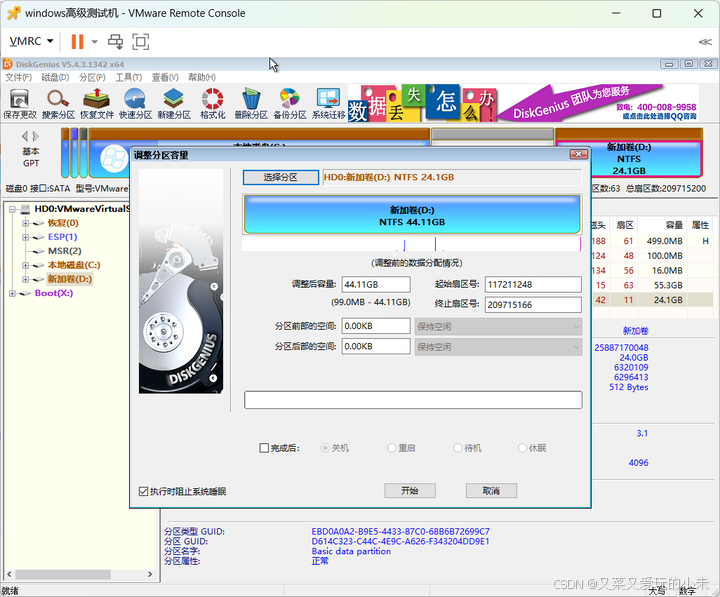The image size is (720, 597).
Task: Expand the Boot(X:) tree node
Action: point(12,293)
